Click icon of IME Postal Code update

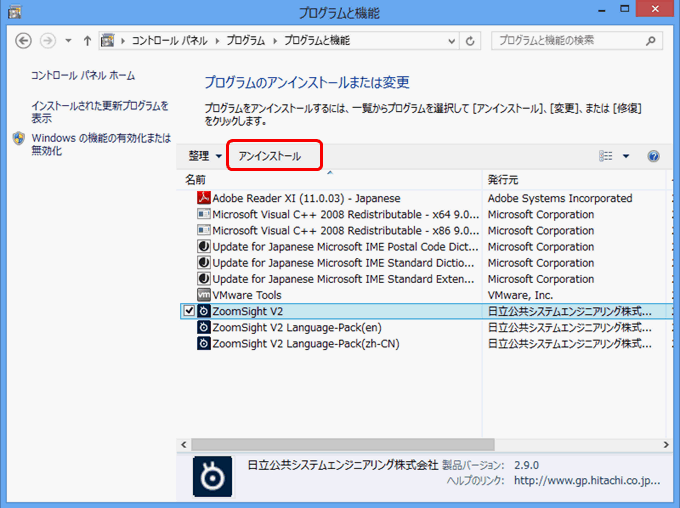[x=203, y=246]
